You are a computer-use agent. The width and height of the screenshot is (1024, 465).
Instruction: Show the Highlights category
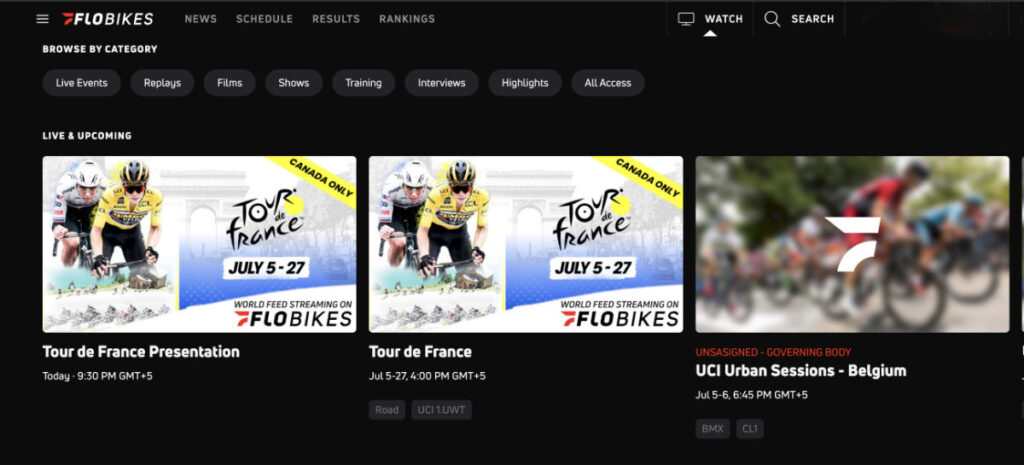pyautogui.click(x=525, y=83)
